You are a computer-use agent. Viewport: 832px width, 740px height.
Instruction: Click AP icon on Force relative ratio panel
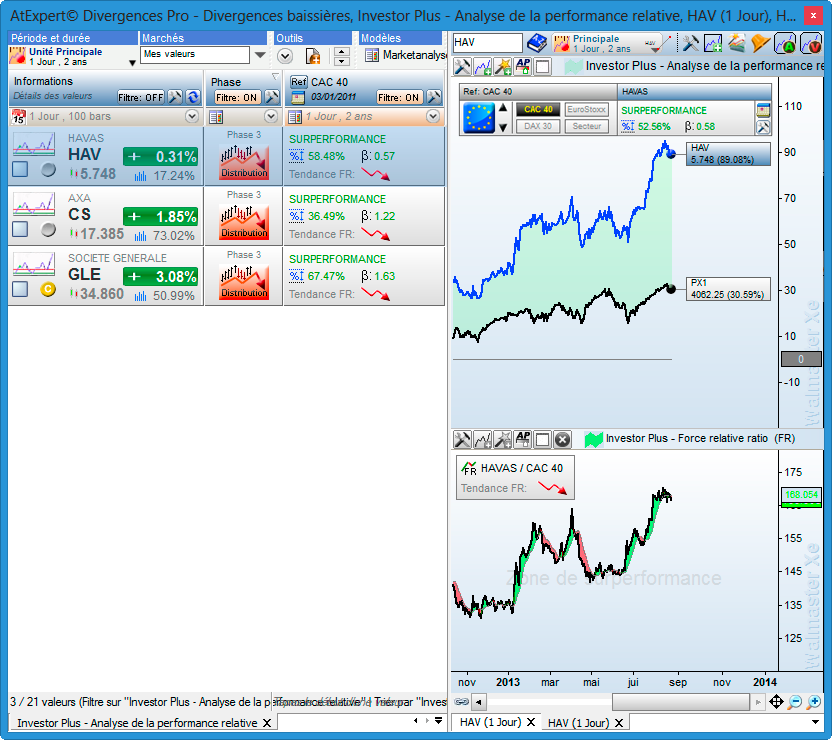point(523,439)
